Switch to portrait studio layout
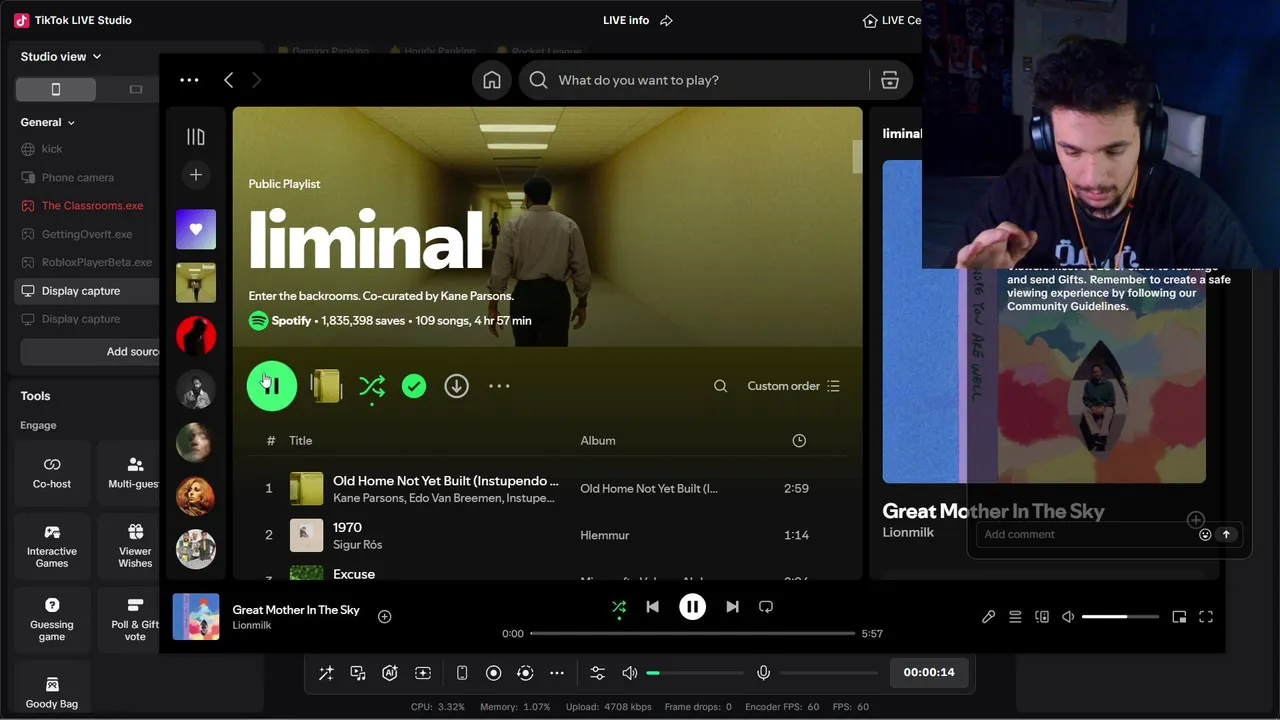The width and height of the screenshot is (1280, 720). click(56, 89)
